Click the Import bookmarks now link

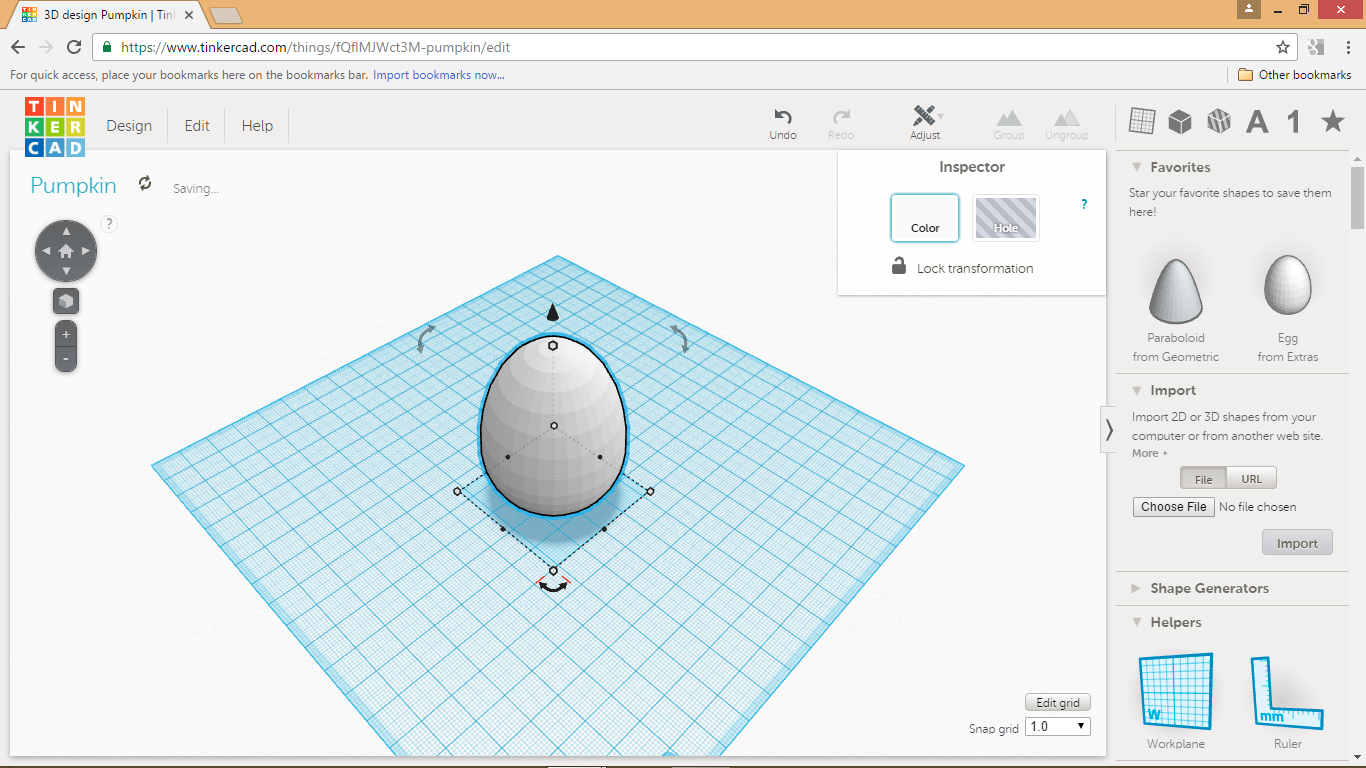(437, 75)
